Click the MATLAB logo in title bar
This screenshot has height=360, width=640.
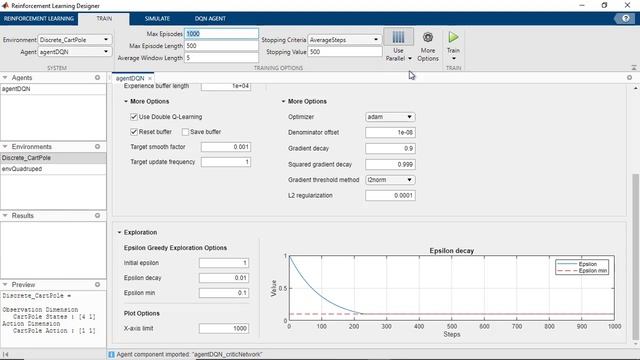tap(5, 5)
